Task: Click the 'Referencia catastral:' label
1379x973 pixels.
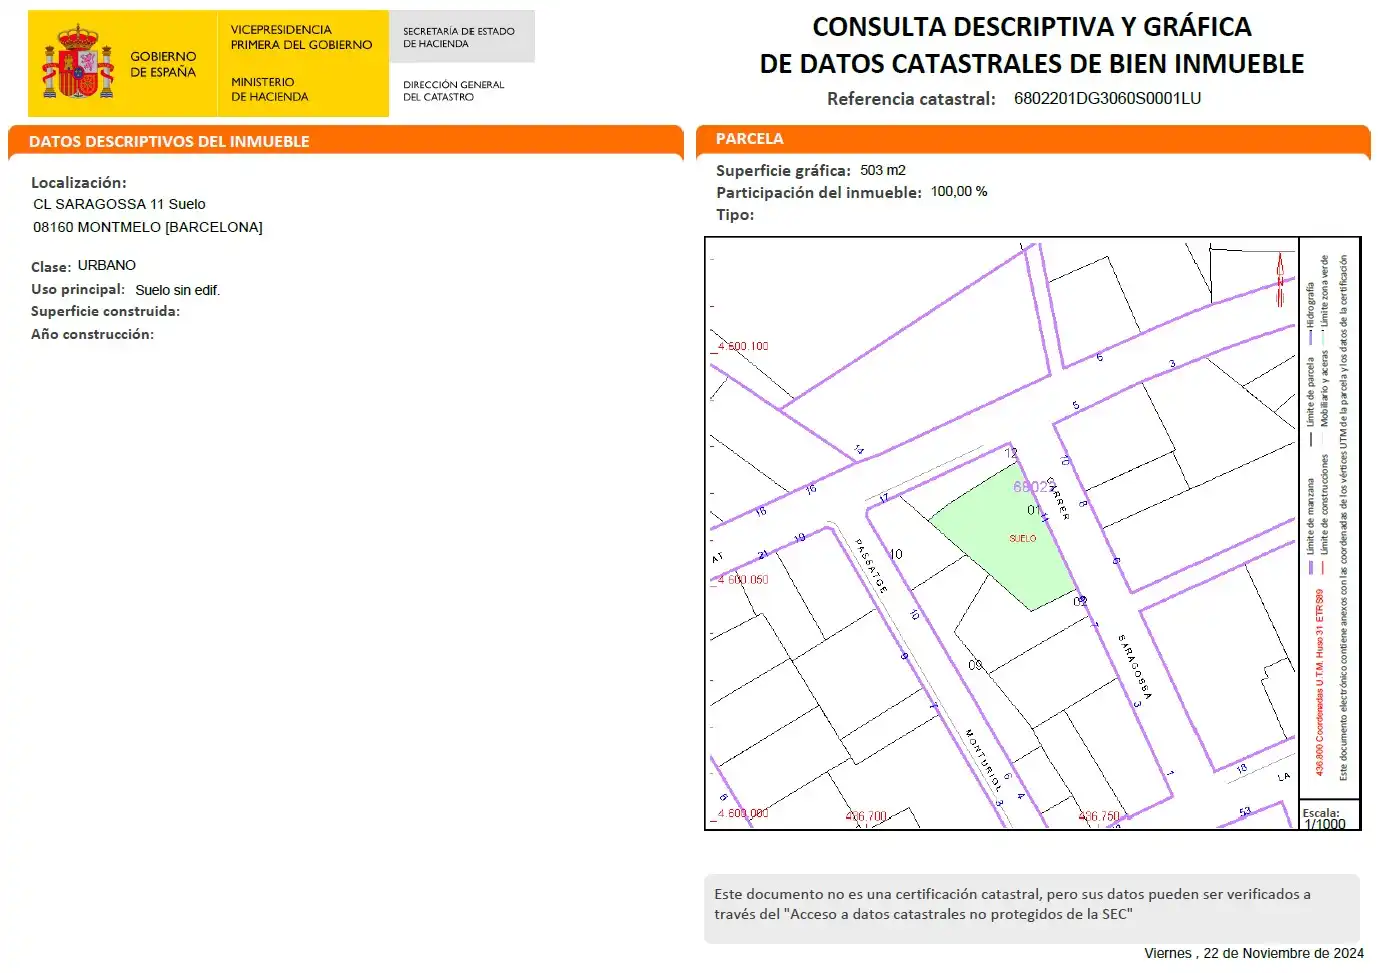Action: (911, 99)
